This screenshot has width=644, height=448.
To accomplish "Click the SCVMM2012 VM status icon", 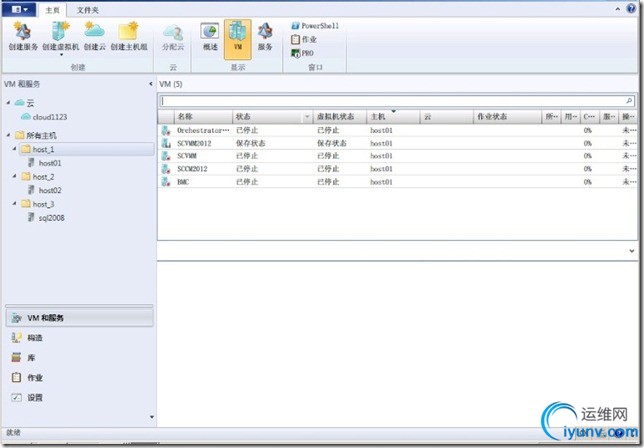I will pyautogui.click(x=166, y=143).
